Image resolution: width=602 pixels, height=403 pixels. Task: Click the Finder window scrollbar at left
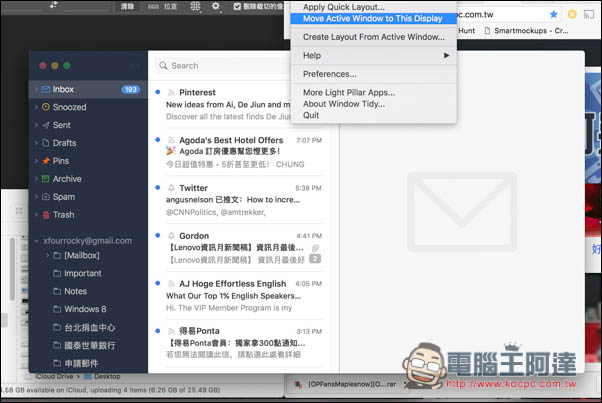click(12, 269)
